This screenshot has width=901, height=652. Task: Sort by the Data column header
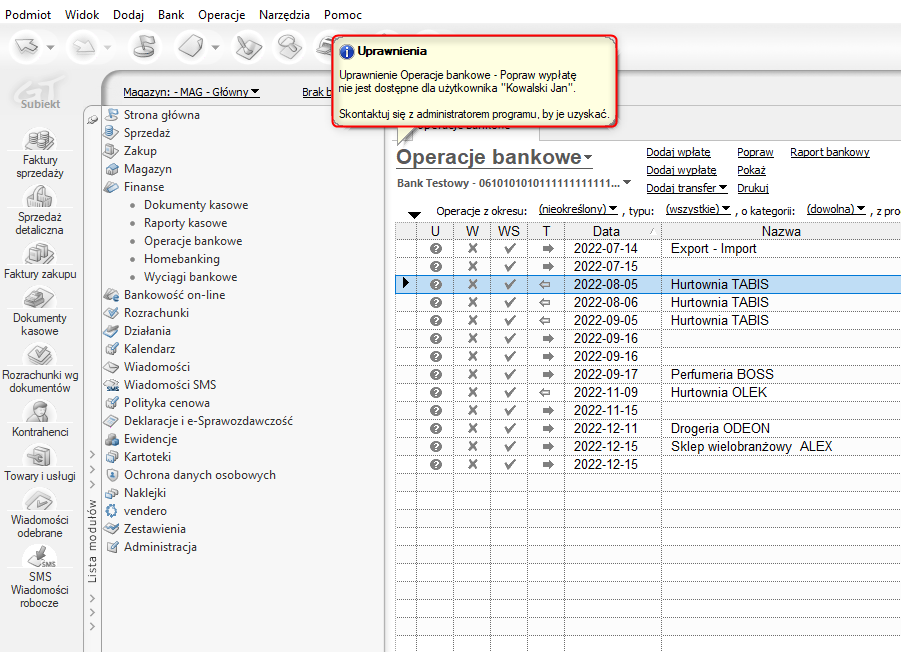coord(613,231)
